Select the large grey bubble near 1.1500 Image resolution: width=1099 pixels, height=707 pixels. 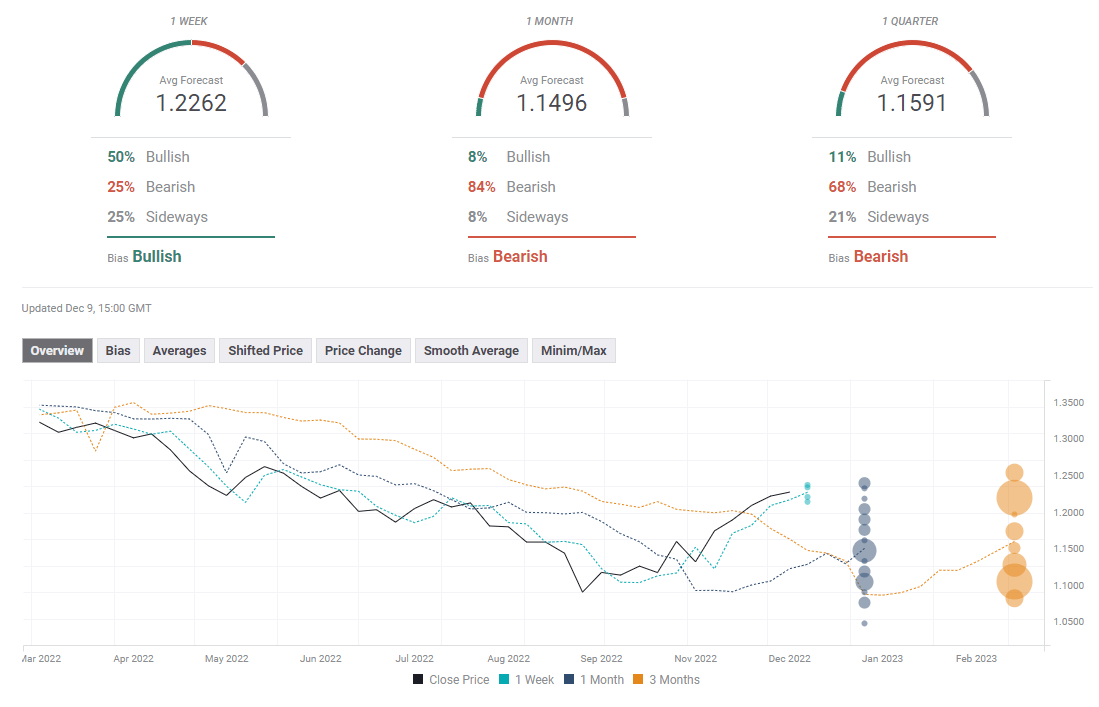(864, 550)
